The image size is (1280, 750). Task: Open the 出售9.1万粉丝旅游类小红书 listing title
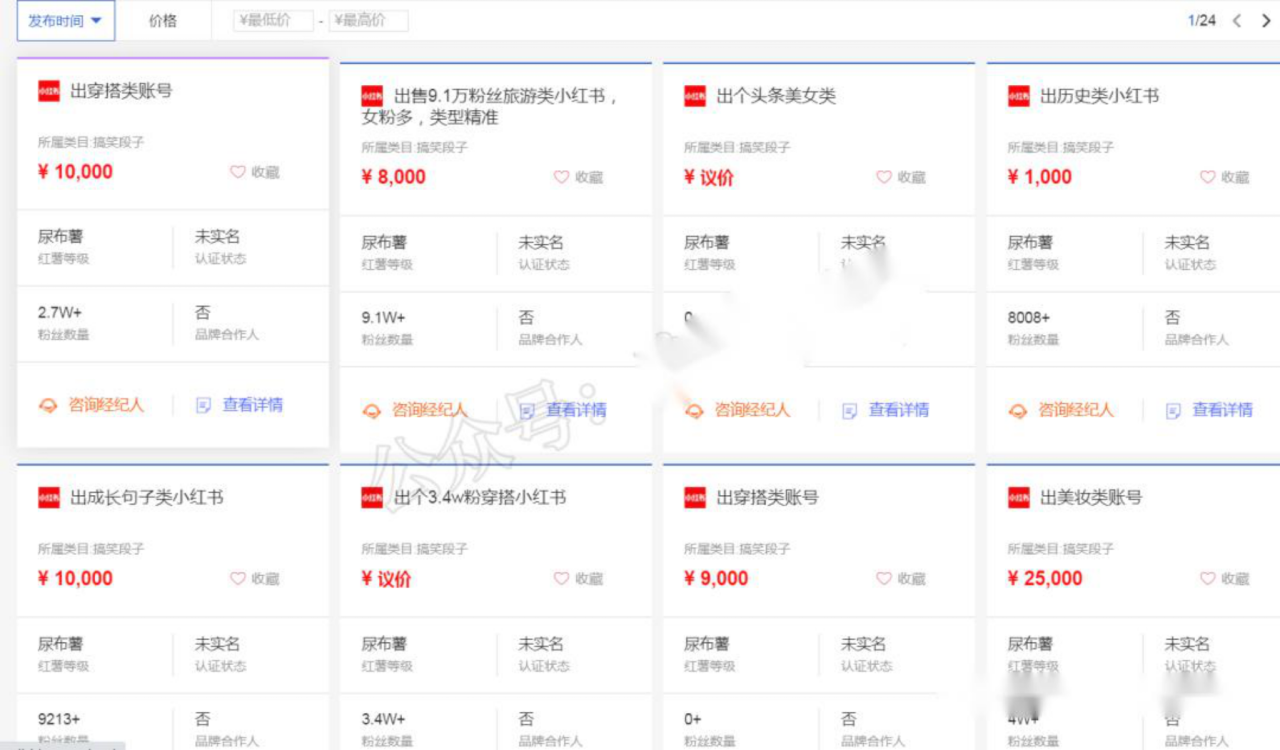[490, 106]
